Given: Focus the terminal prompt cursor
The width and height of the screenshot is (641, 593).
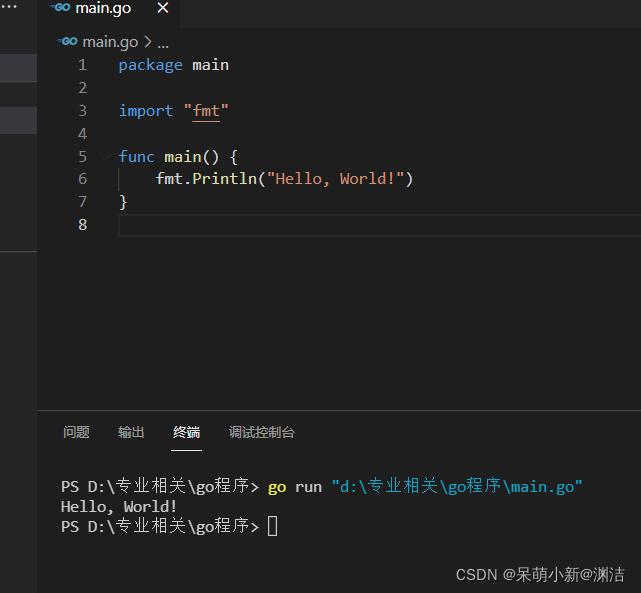Looking at the screenshot, I should click(x=273, y=526).
